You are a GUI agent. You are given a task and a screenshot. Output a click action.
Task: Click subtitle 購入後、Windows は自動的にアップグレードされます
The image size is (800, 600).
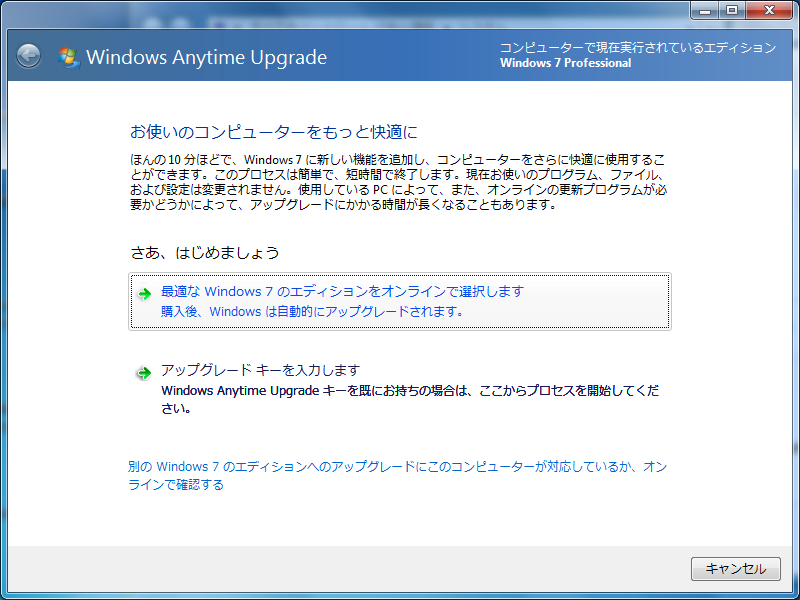312,311
